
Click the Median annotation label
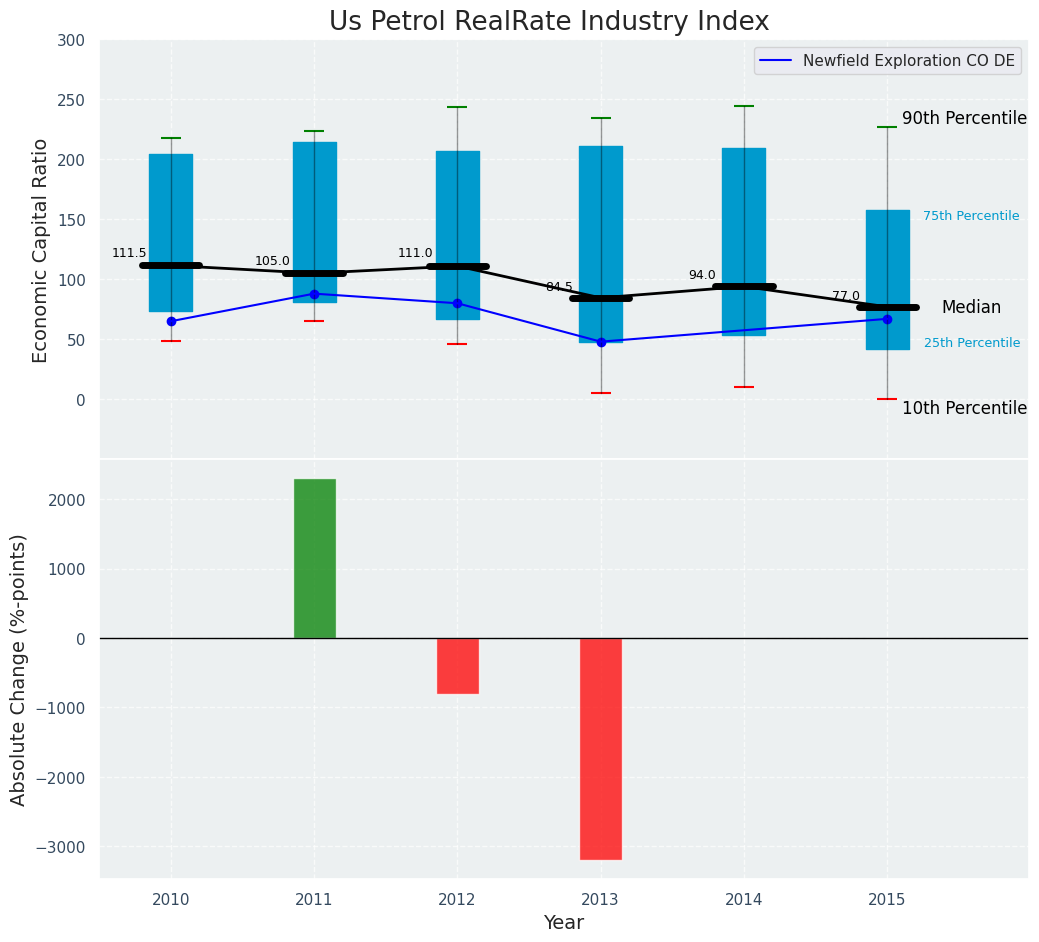971,308
